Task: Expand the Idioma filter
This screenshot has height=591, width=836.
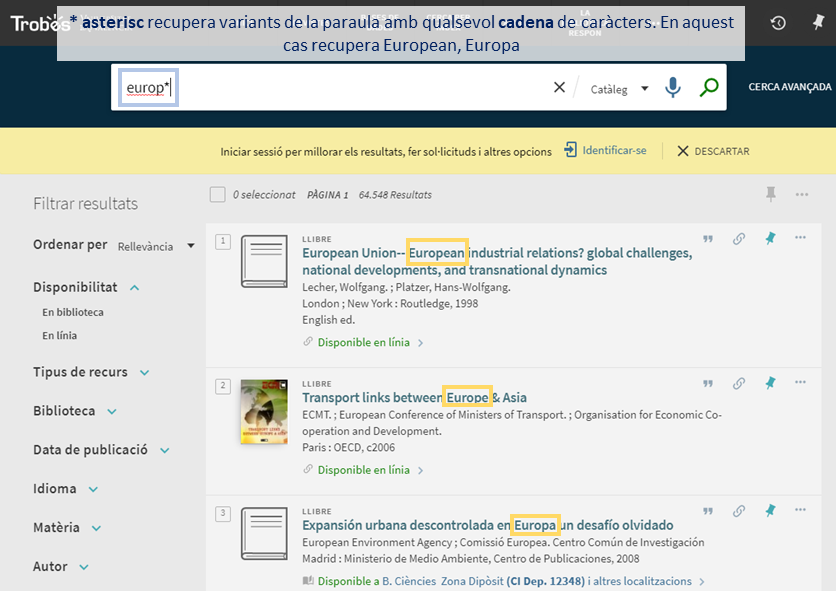Action: [66, 489]
